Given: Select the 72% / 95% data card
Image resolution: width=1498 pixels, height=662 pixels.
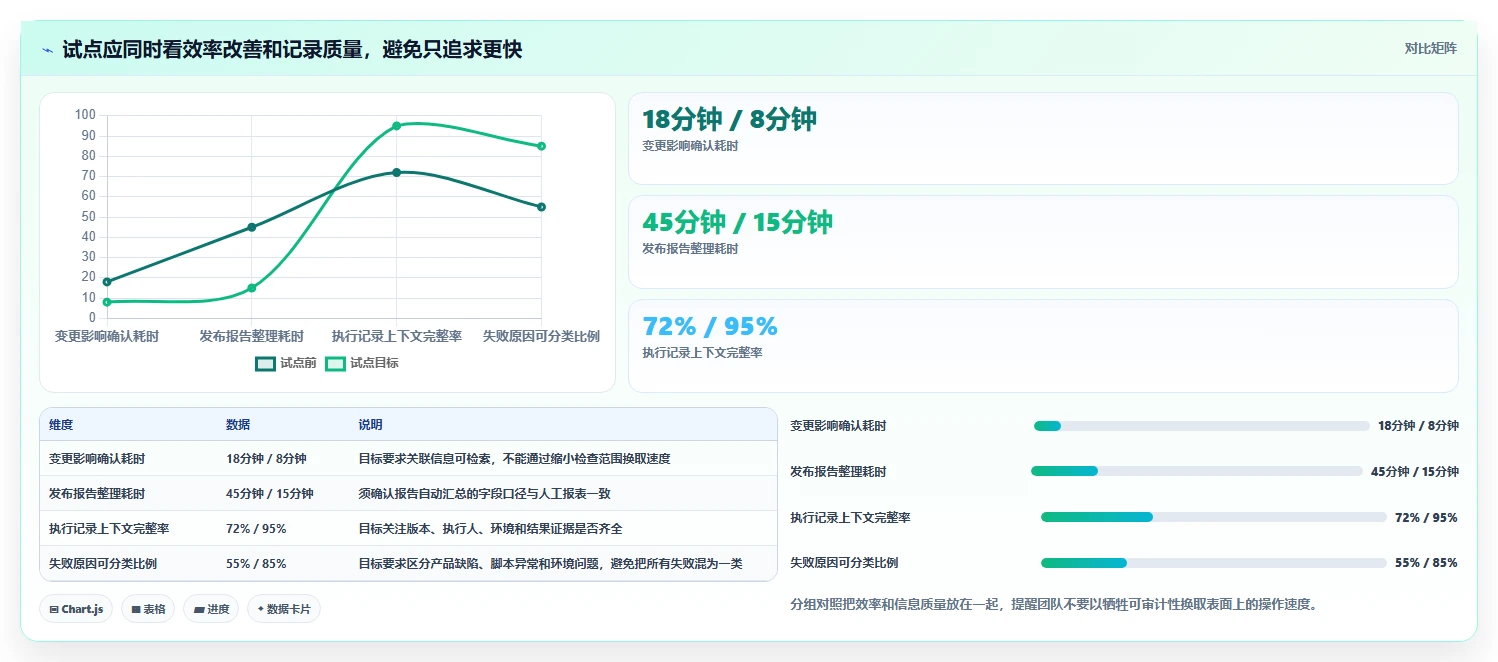Looking at the screenshot, I should coord(1043,346).
